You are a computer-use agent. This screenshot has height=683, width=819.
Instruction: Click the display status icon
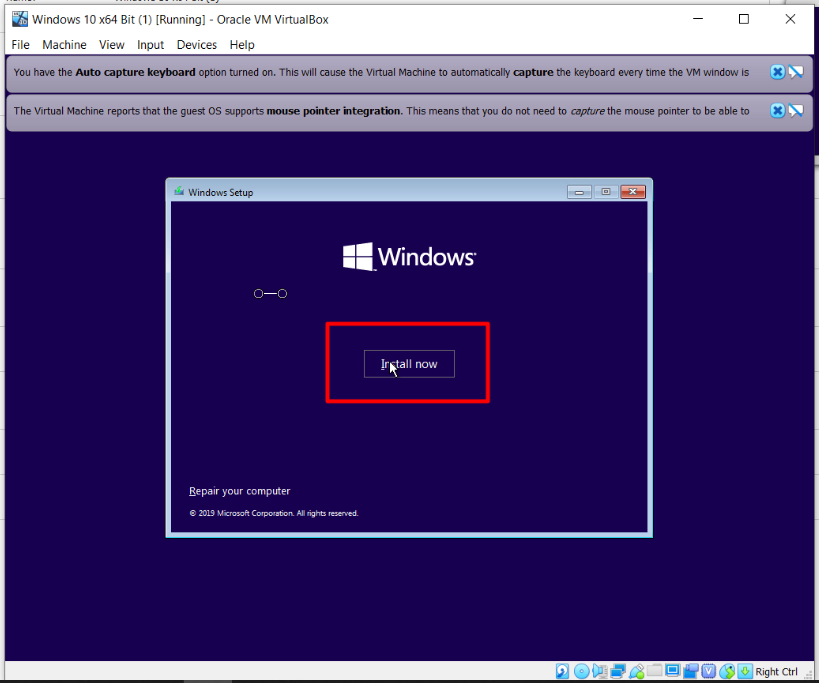click(x=673, y=670)
